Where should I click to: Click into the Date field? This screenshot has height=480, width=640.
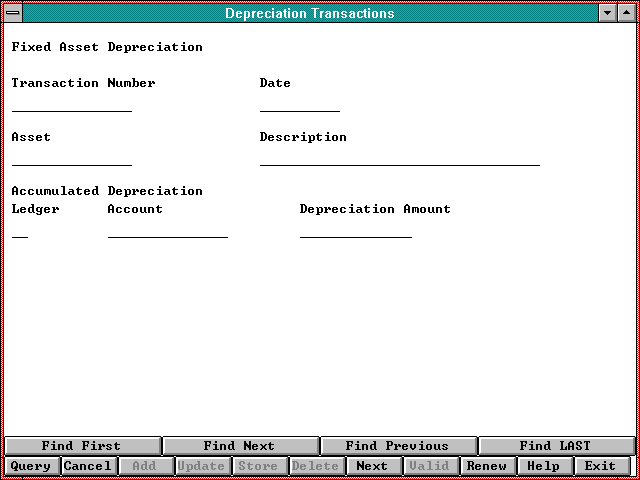click(300, 103)
